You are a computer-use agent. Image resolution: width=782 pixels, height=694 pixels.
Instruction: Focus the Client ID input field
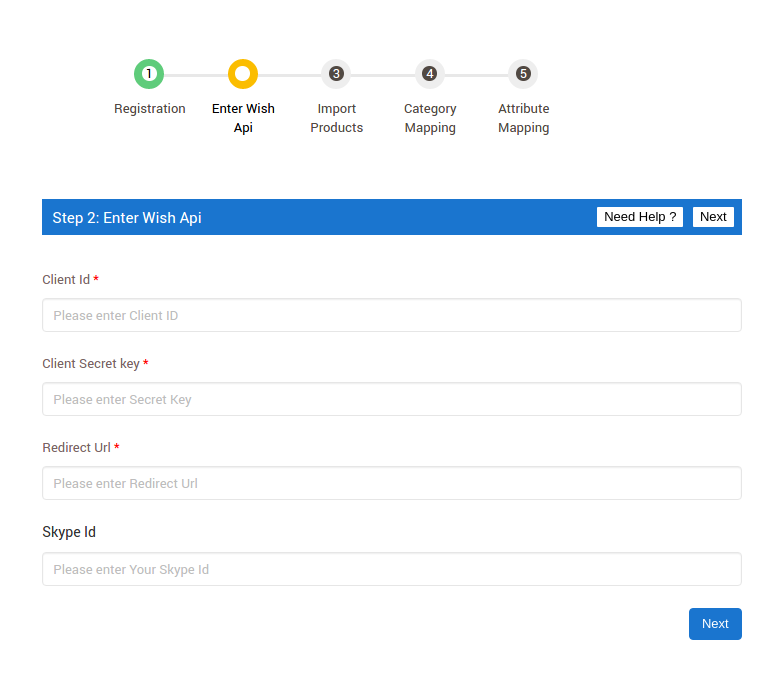tap(392, 315)
